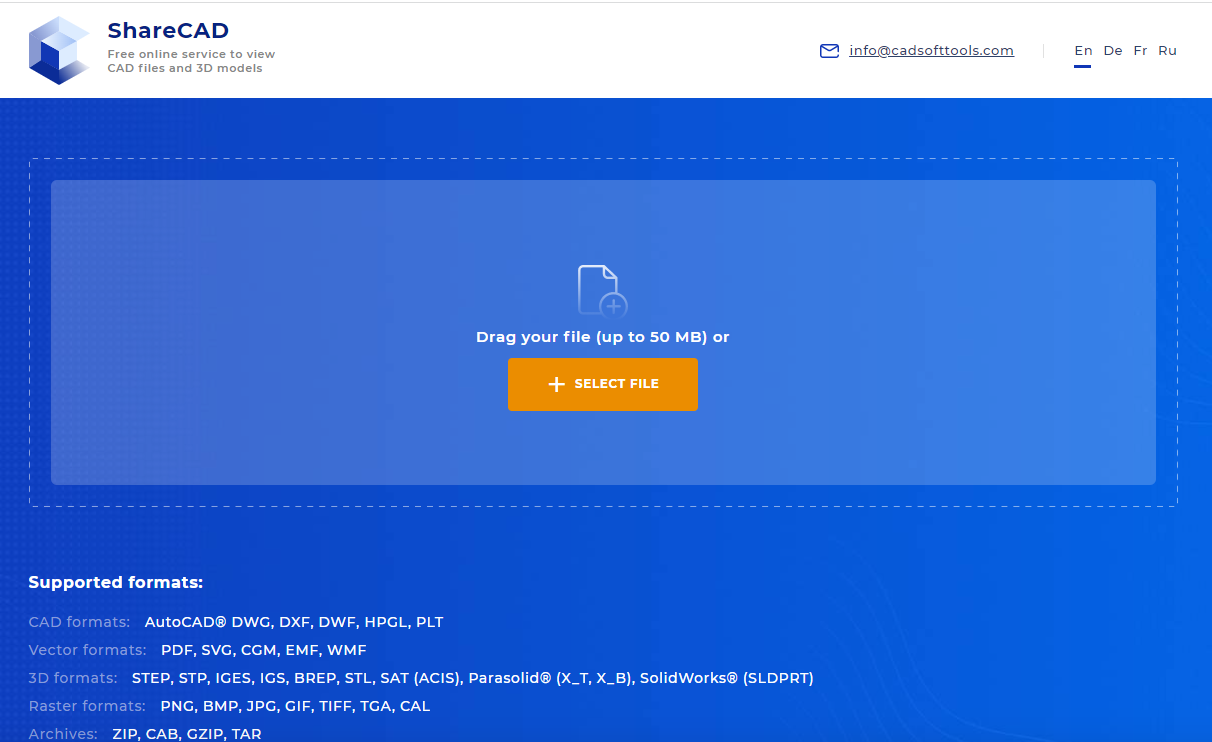The image size is (1212, 742).
Task: Click the drag your file drop area
Action: click(x=603, y=332)
